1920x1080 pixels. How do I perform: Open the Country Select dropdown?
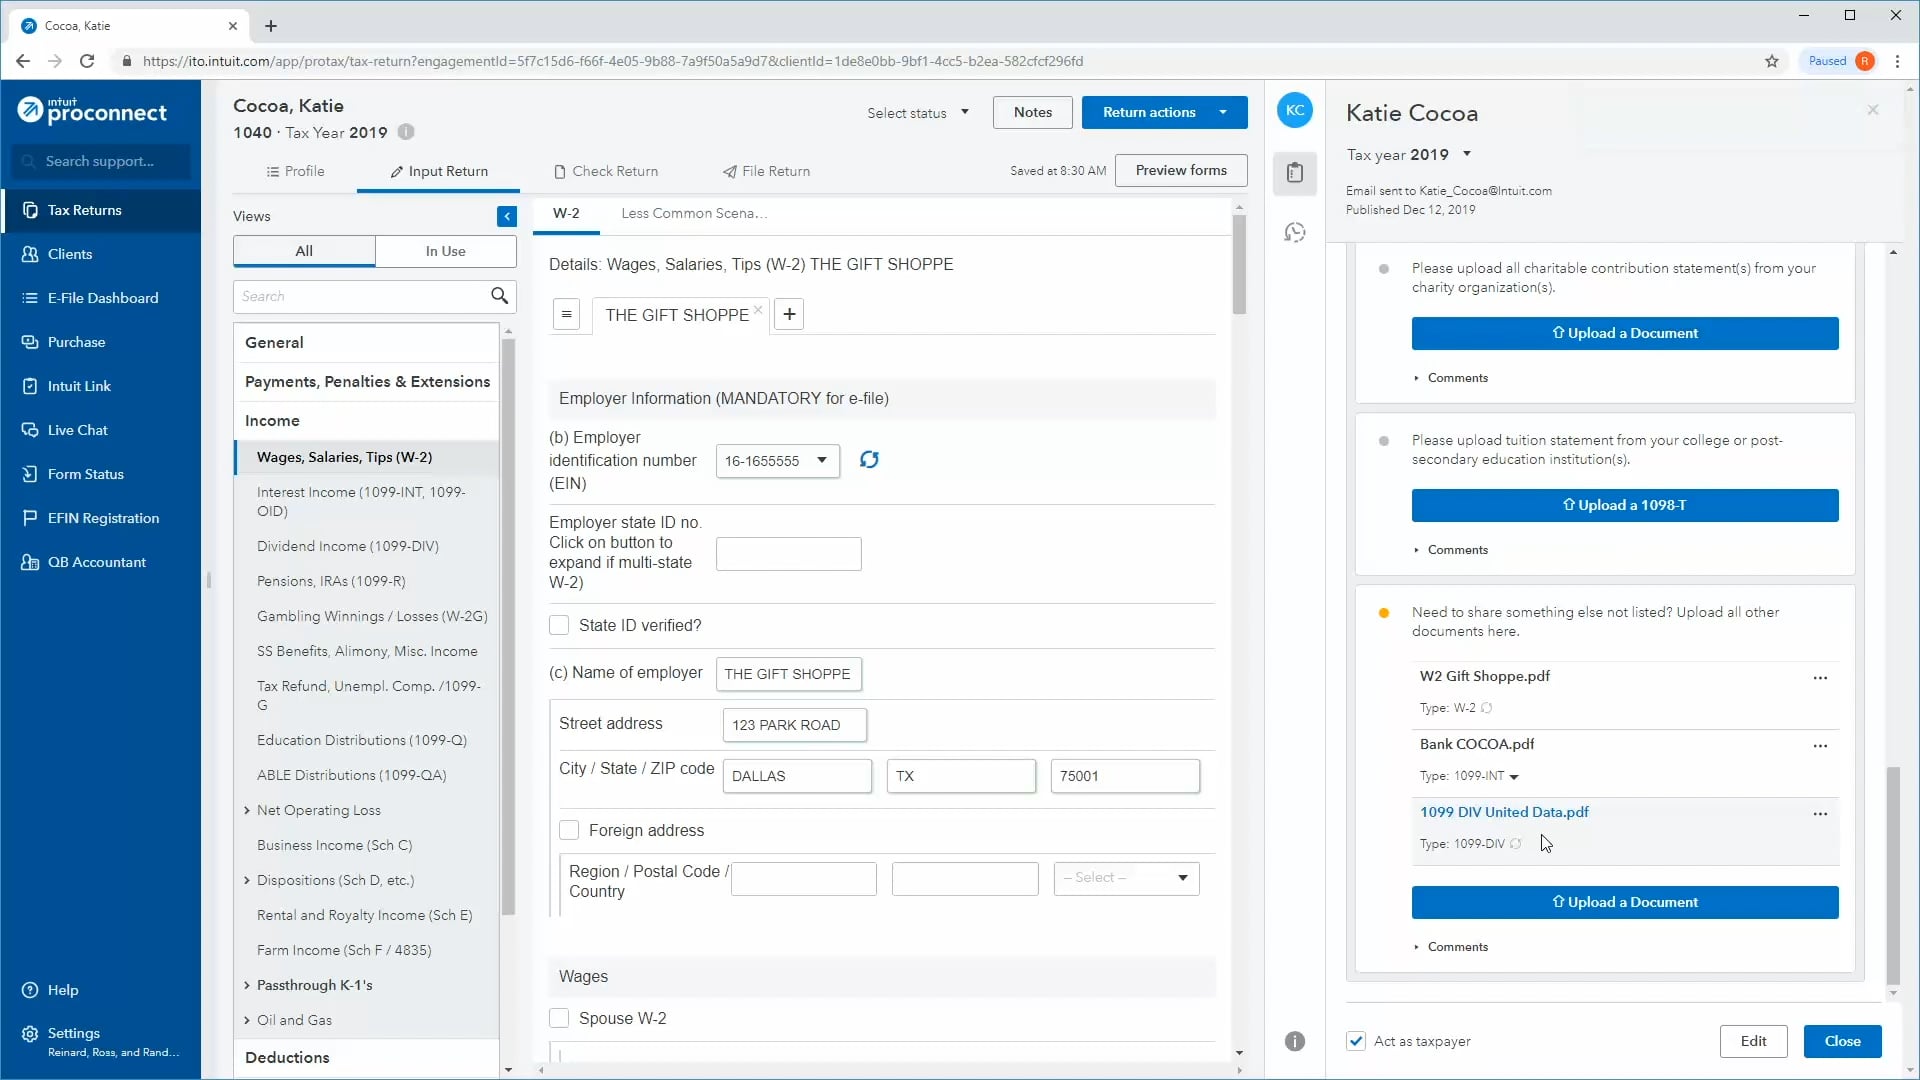point(1125,878)
